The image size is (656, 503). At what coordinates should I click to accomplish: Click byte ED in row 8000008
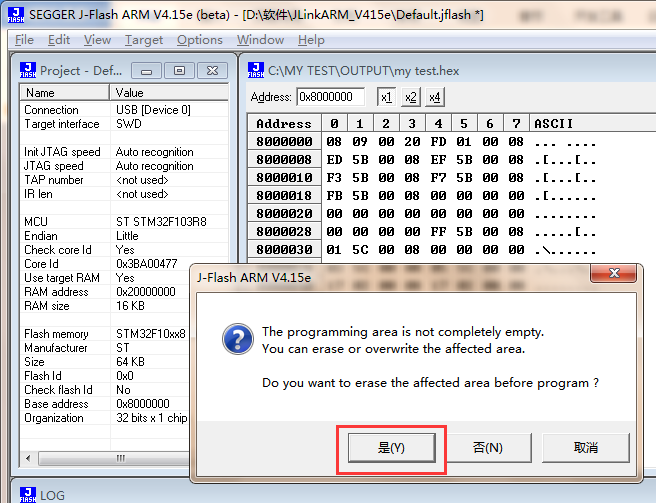click(x=334, y=160)
